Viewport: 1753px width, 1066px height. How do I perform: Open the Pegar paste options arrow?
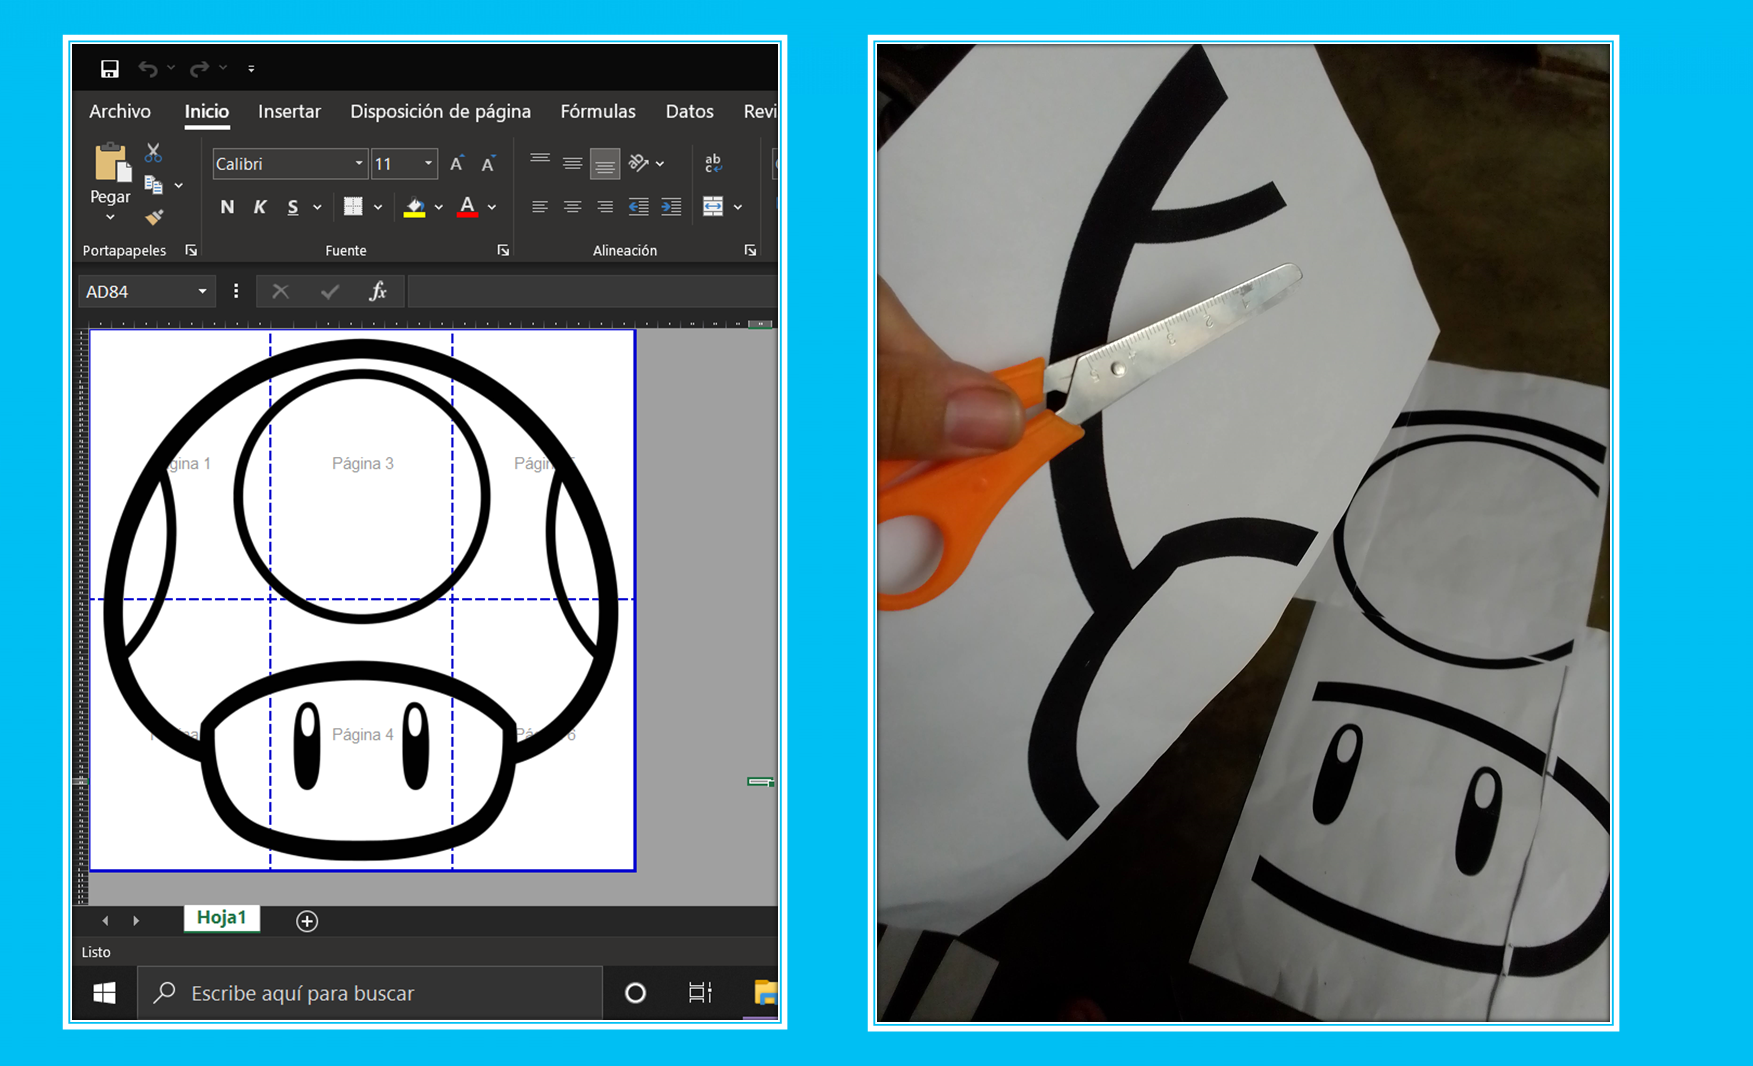coord(110,217)
